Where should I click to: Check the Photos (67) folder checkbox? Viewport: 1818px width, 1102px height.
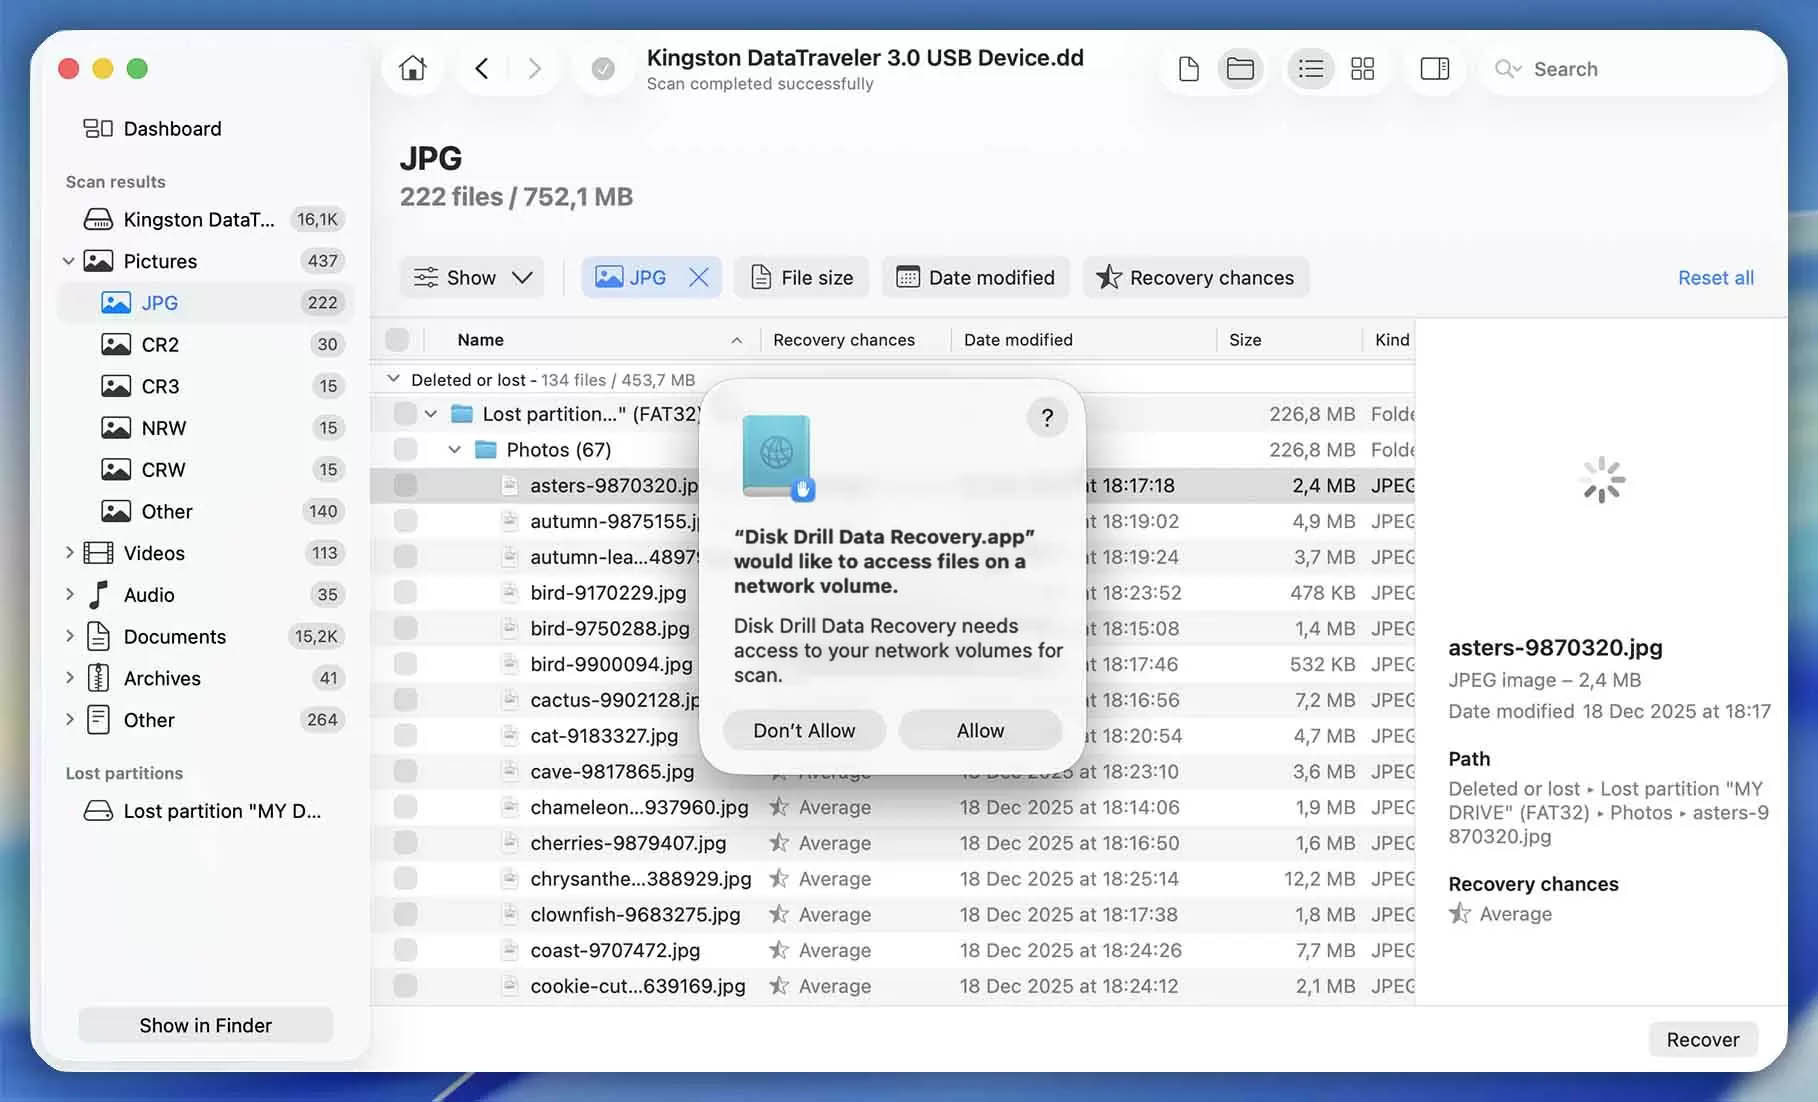405,450
